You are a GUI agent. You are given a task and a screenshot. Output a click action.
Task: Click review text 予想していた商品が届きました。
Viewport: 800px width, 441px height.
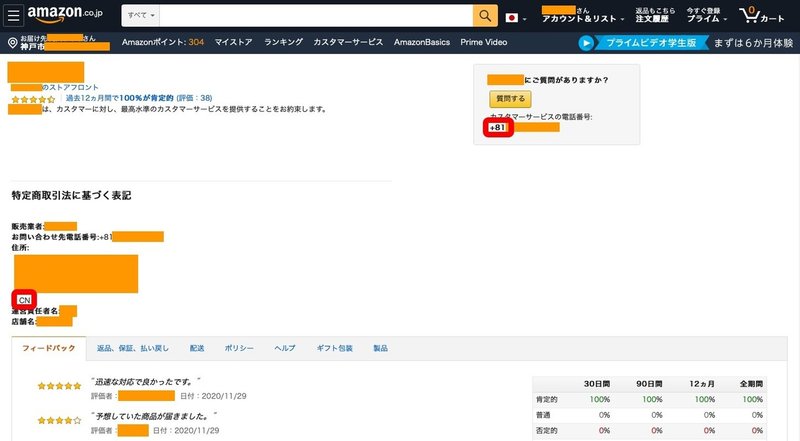pyautogui.click(x=154, y=416)
